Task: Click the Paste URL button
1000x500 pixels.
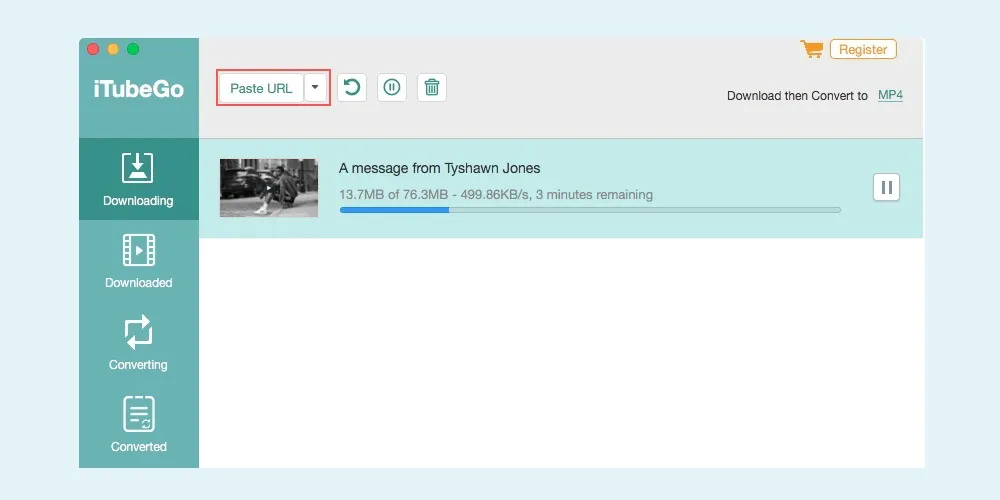Action: click(x=261, y=88)
